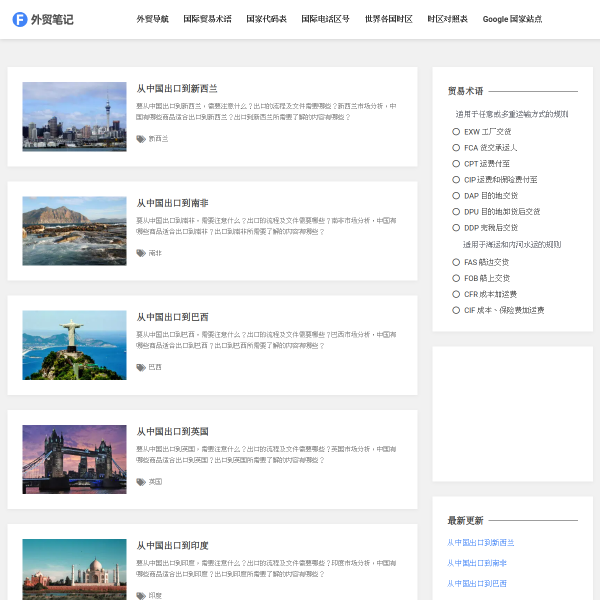Click the 印度 tag link
Image resolution: width=600 pixels, height=600 pixels.
[155, 595]
